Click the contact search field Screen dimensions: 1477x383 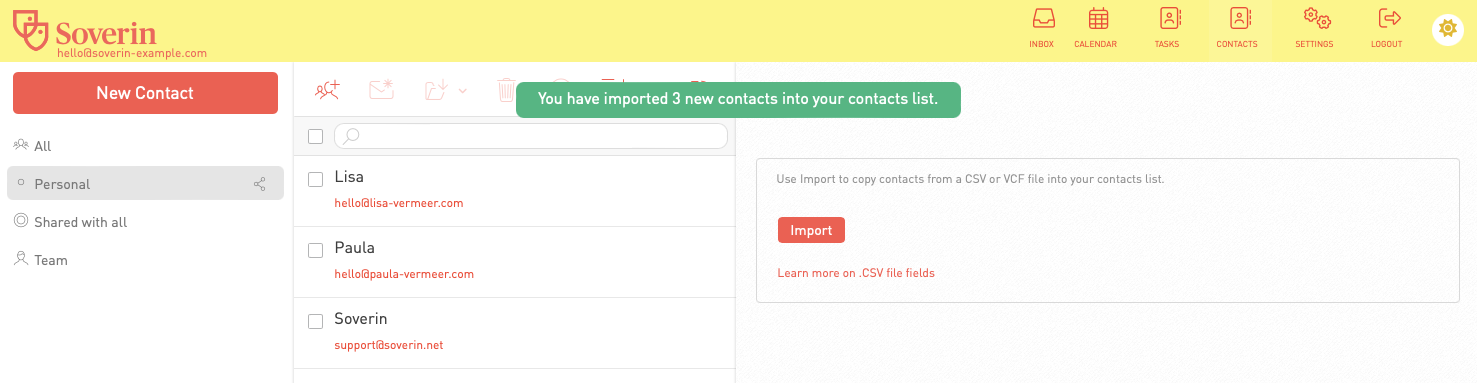[x=531, y=136]
